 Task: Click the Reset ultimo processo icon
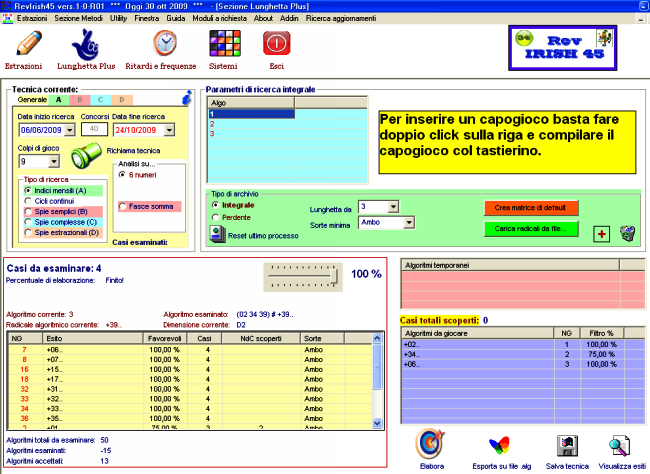[218, 234]
